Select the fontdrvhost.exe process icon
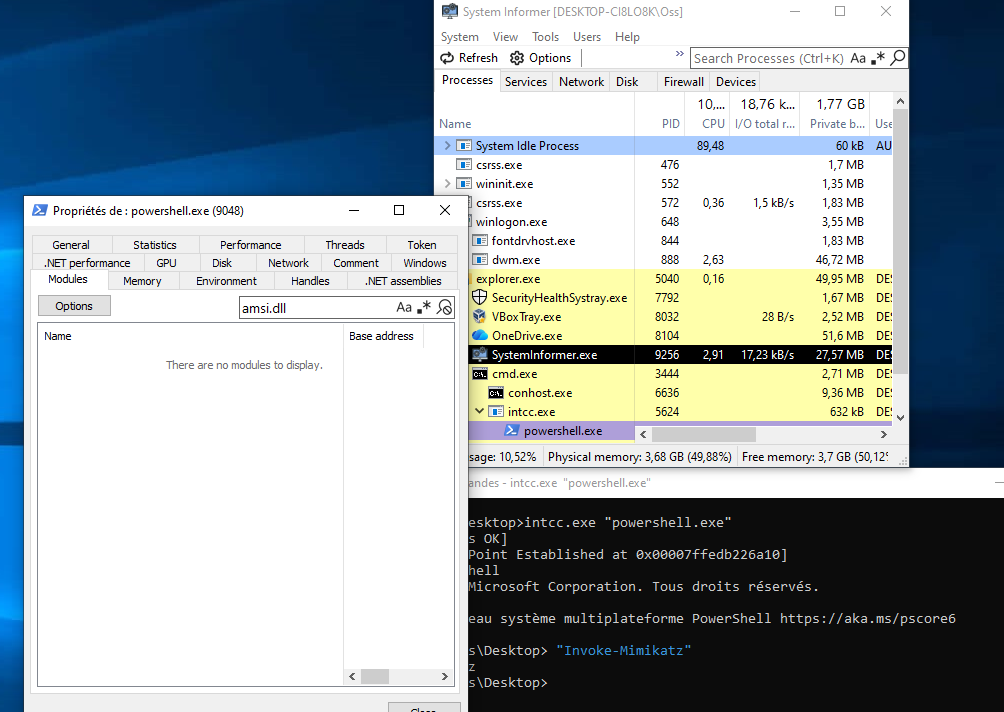 click(480, 241)
